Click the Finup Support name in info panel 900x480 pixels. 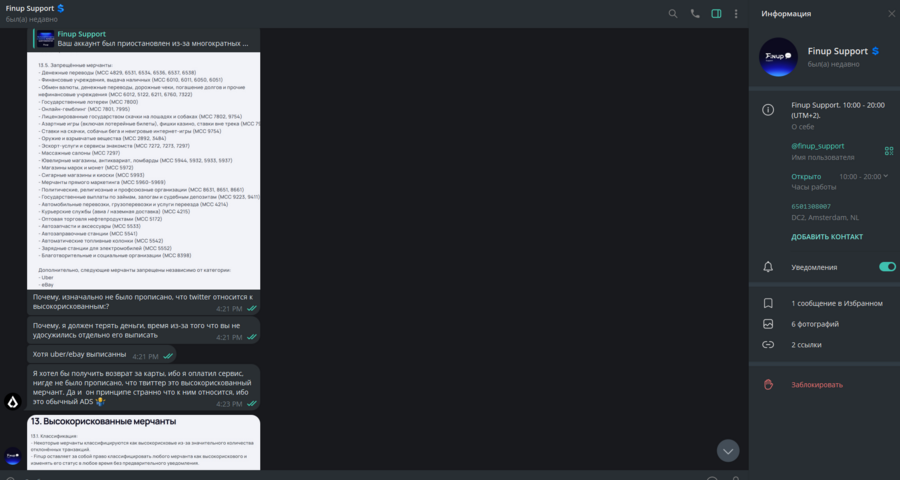point(837,51)
